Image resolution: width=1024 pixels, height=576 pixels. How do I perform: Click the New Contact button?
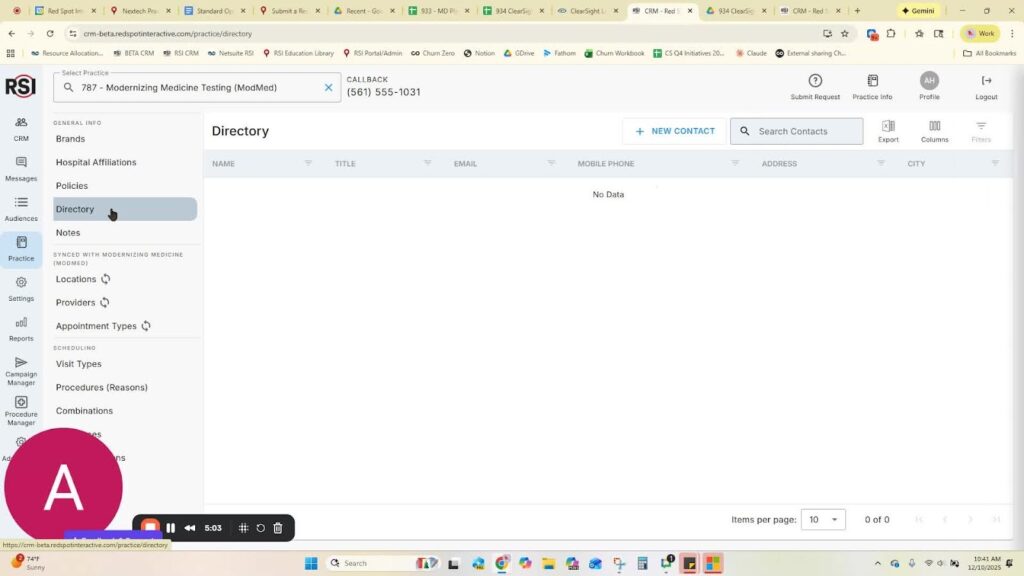[x=675, y=131]
